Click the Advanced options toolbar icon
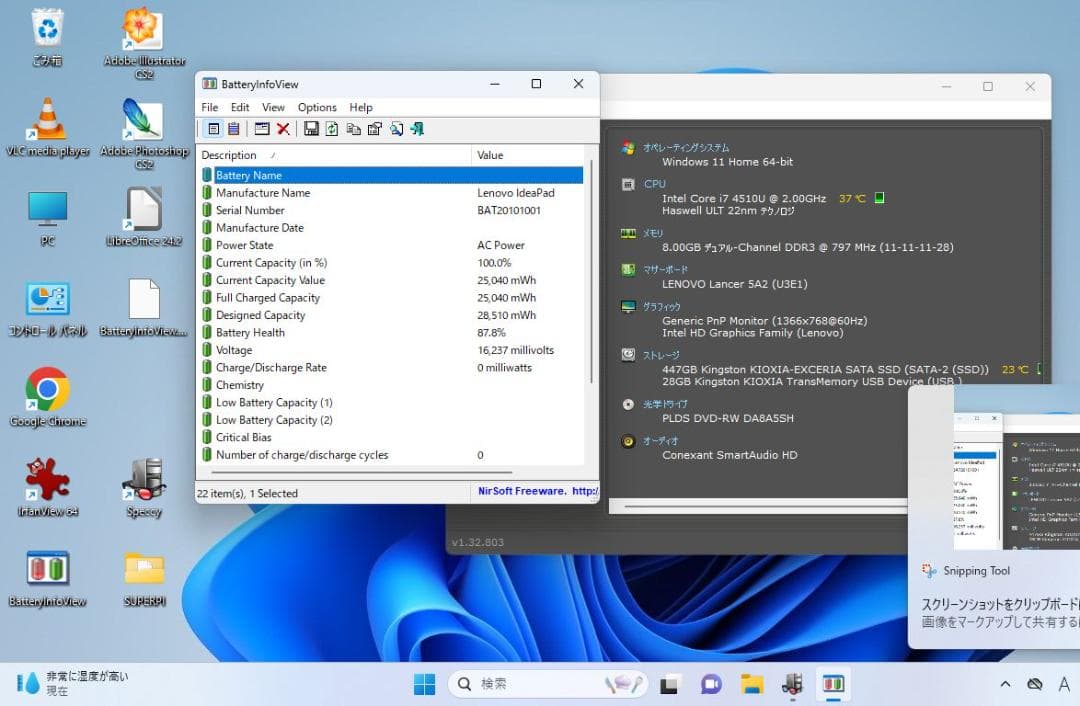 coord(375,129)
